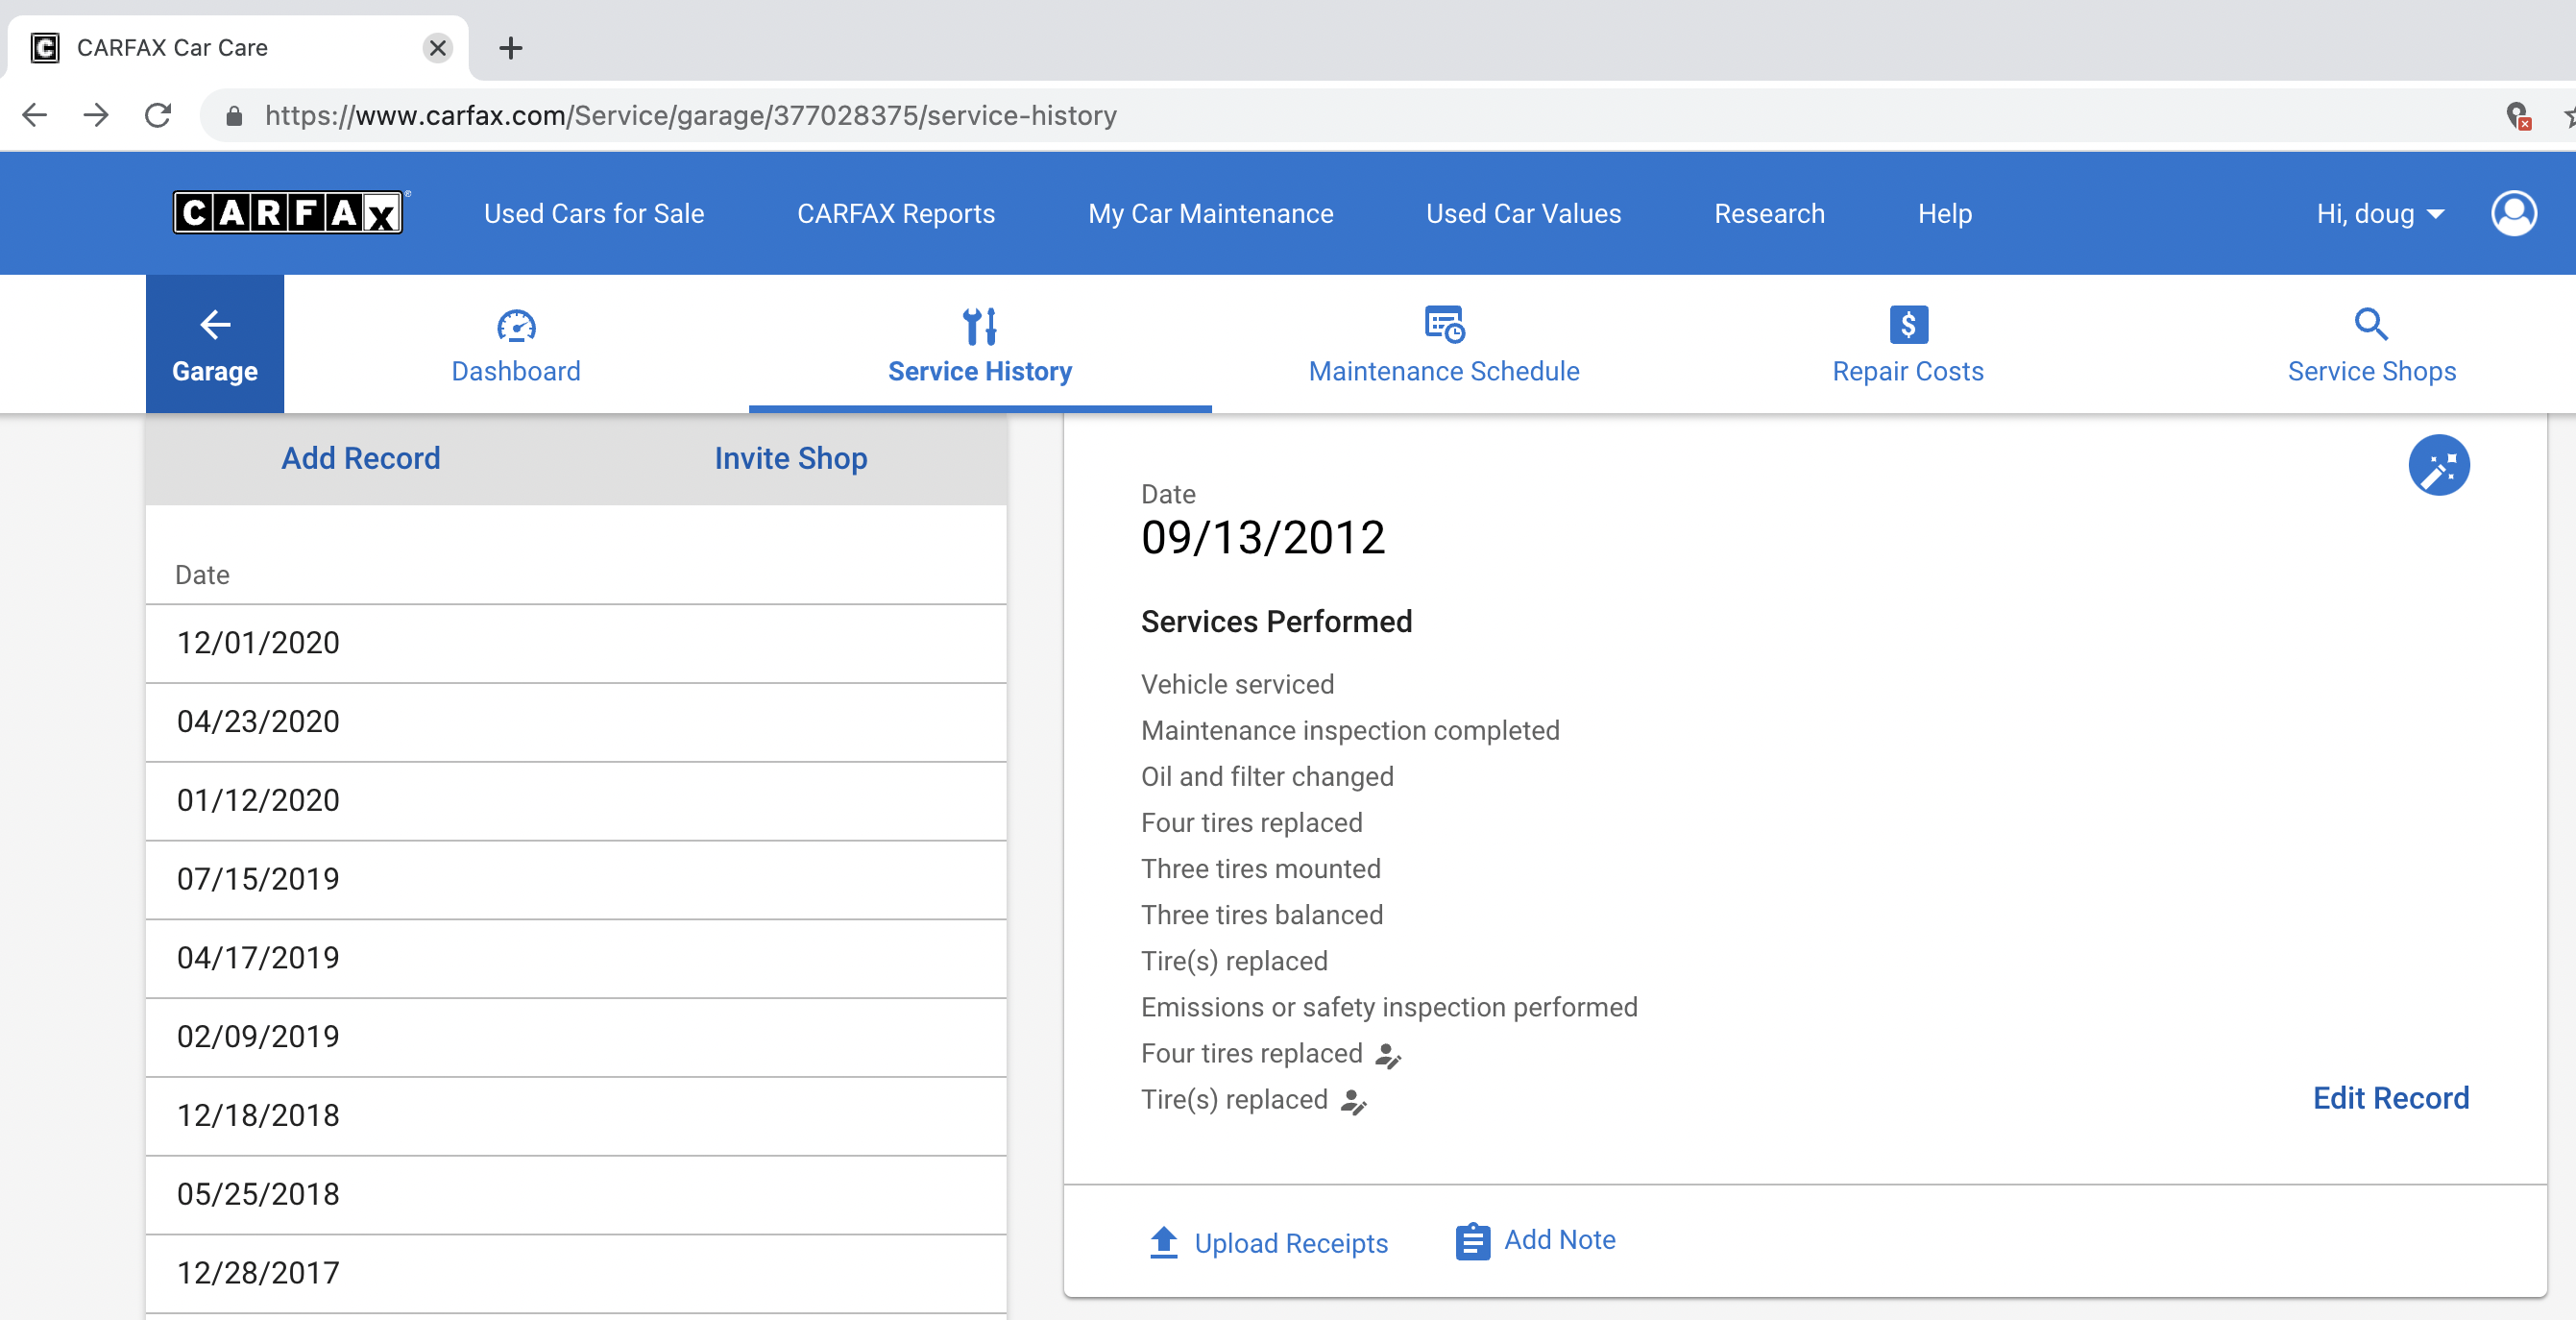This screenshot has height=1320, width=2576.
Task: Click the CARFAX logo
Action: click(289, 213)
